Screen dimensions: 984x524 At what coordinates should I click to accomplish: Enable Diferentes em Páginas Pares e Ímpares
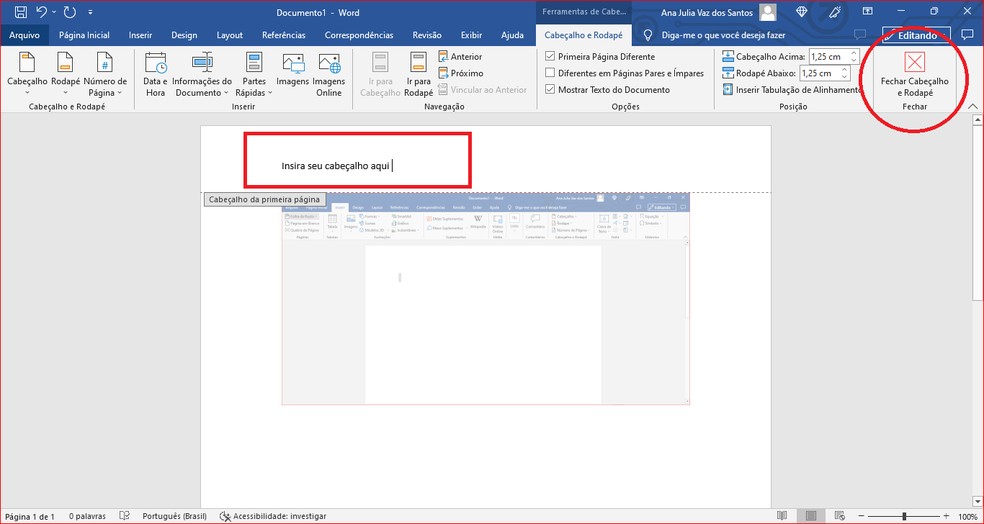click(550, 73)
